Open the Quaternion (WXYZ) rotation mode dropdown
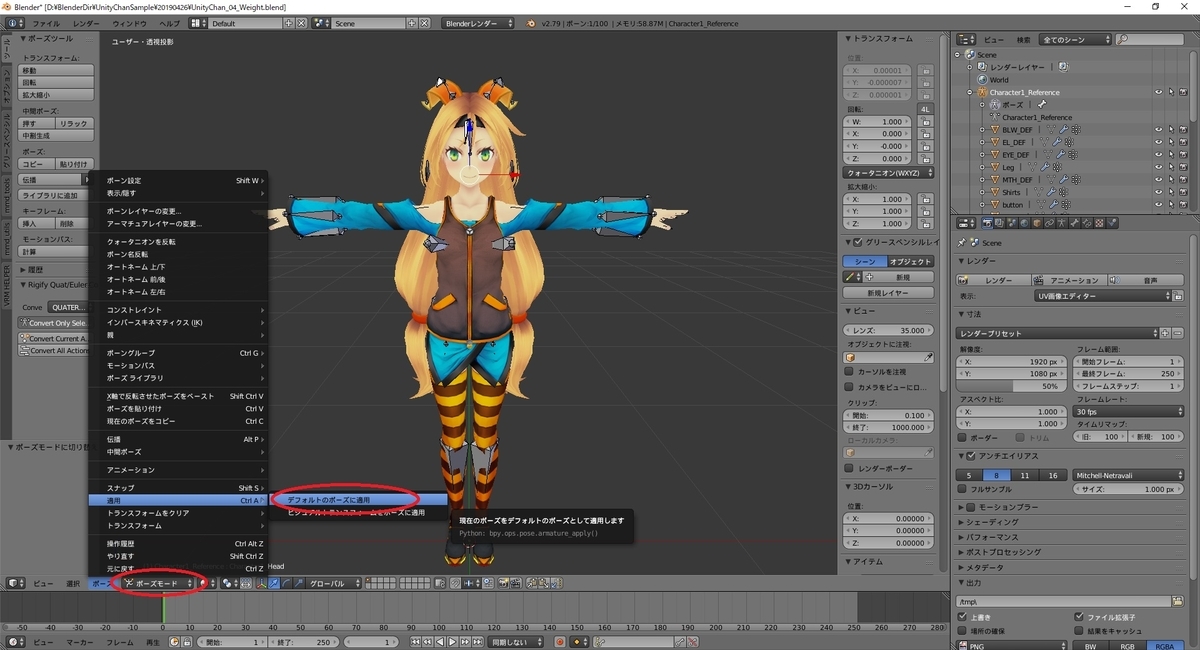This screenshot has height=650, width=1200. click(889, 173)
